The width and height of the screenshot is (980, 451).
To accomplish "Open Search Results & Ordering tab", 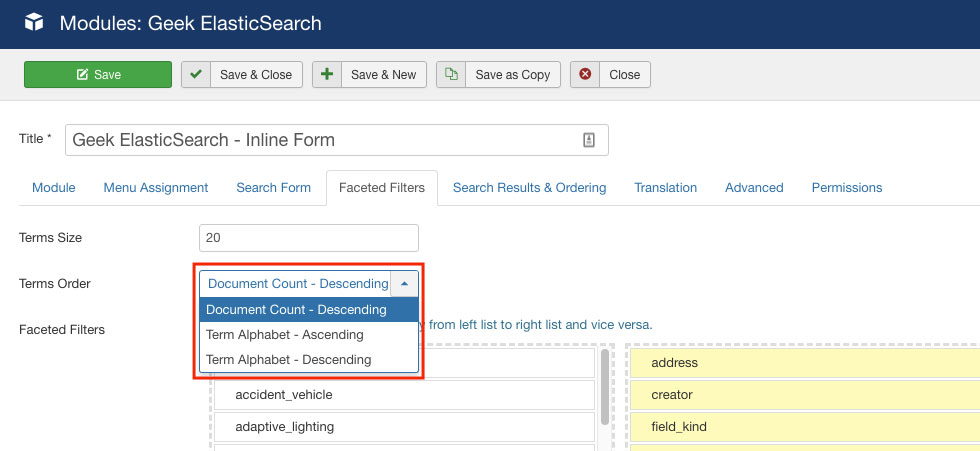I will coord(529,187).
